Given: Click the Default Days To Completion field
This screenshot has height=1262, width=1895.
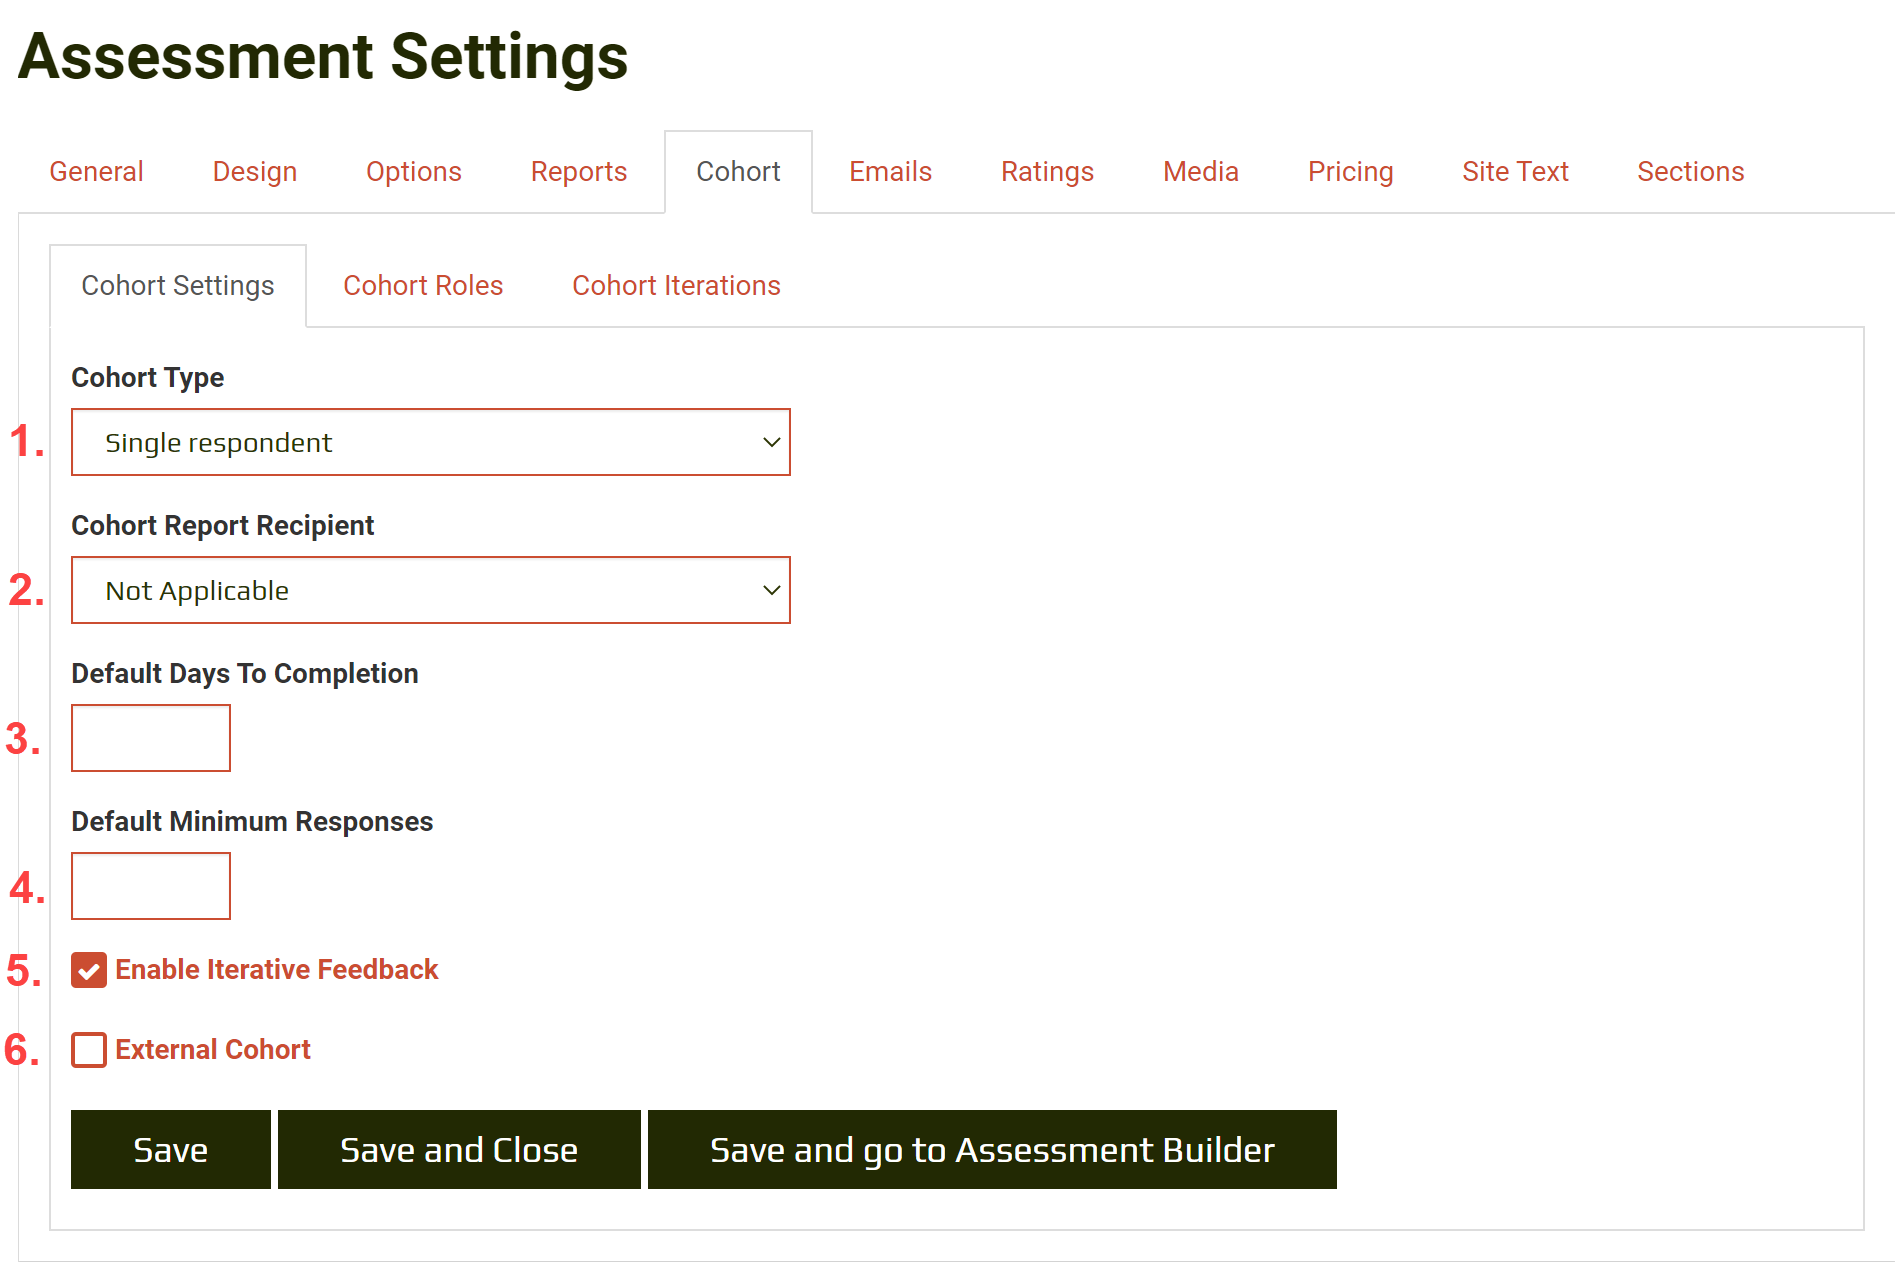Looking at the screenshot, I should (150, 738).
